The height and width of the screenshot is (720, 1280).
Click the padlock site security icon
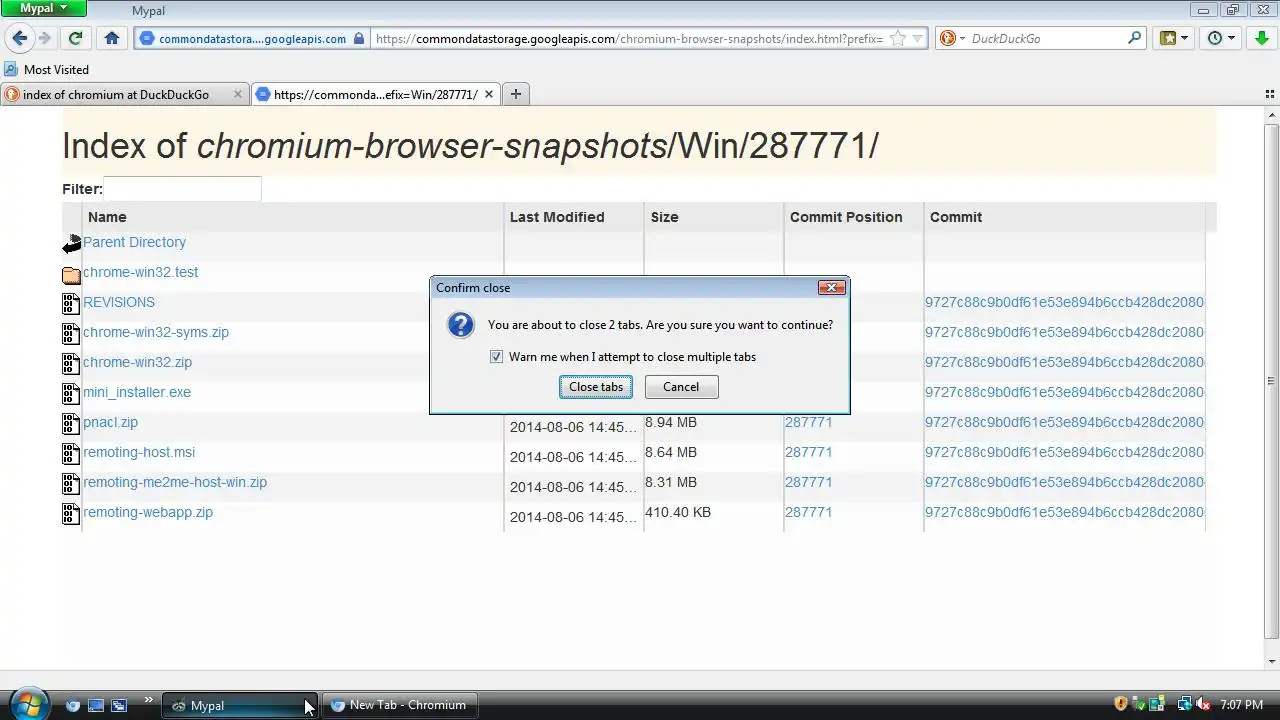(357, 39)
